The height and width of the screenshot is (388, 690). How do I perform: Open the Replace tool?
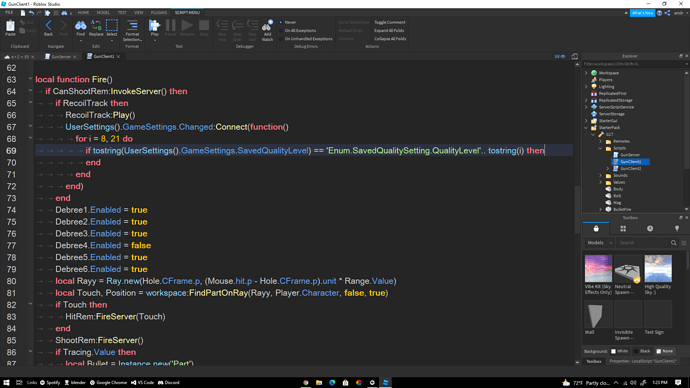coord(96,27)
